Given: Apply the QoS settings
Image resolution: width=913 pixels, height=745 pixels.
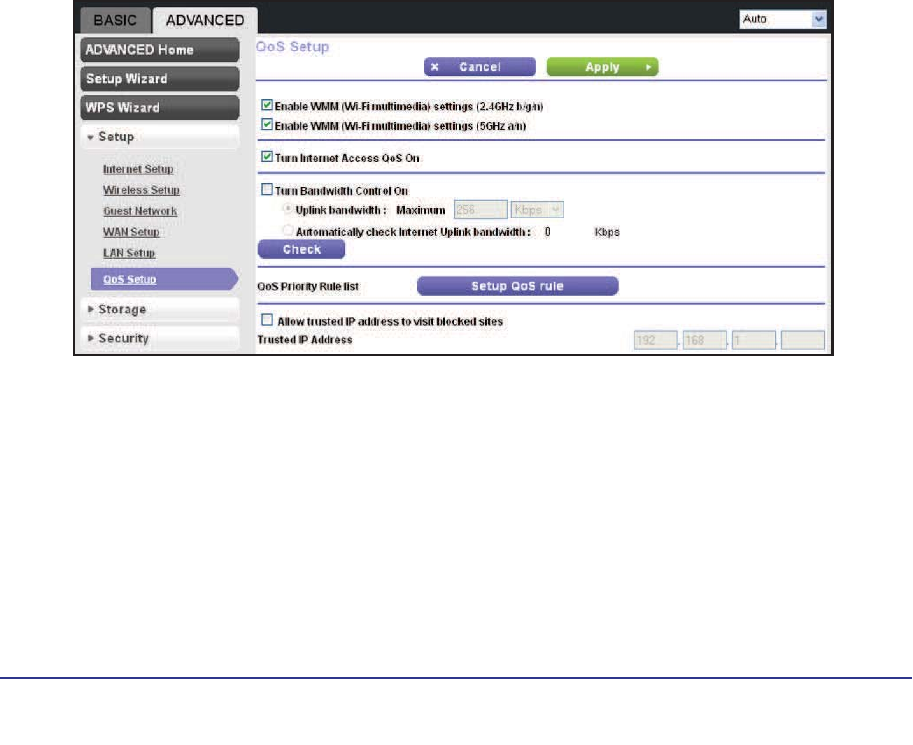Looking at the screenshot, I should point(603,67).
